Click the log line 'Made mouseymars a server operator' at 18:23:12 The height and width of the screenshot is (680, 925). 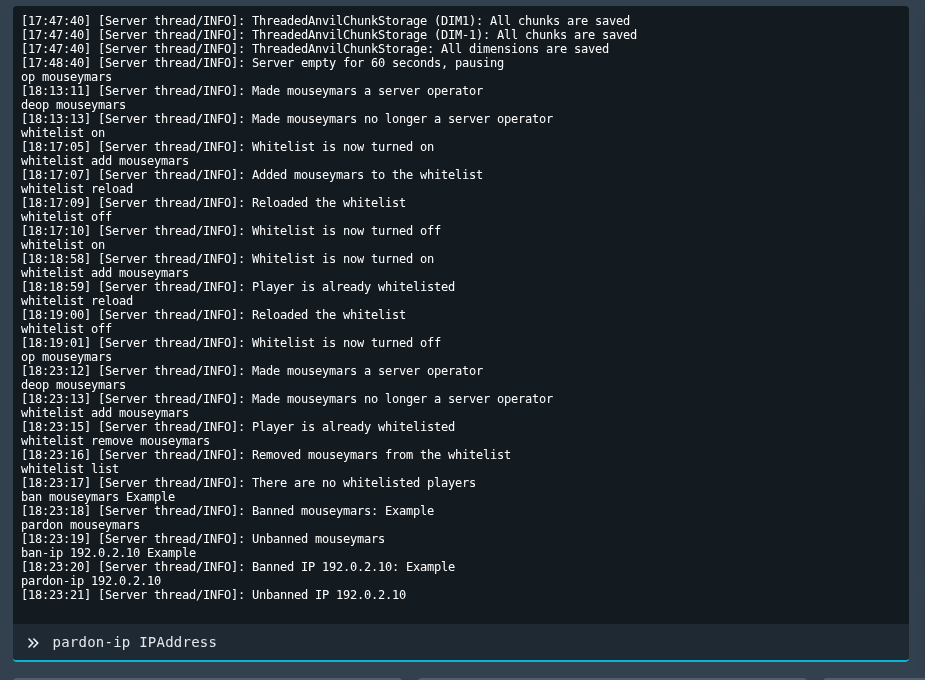point(252,371)
